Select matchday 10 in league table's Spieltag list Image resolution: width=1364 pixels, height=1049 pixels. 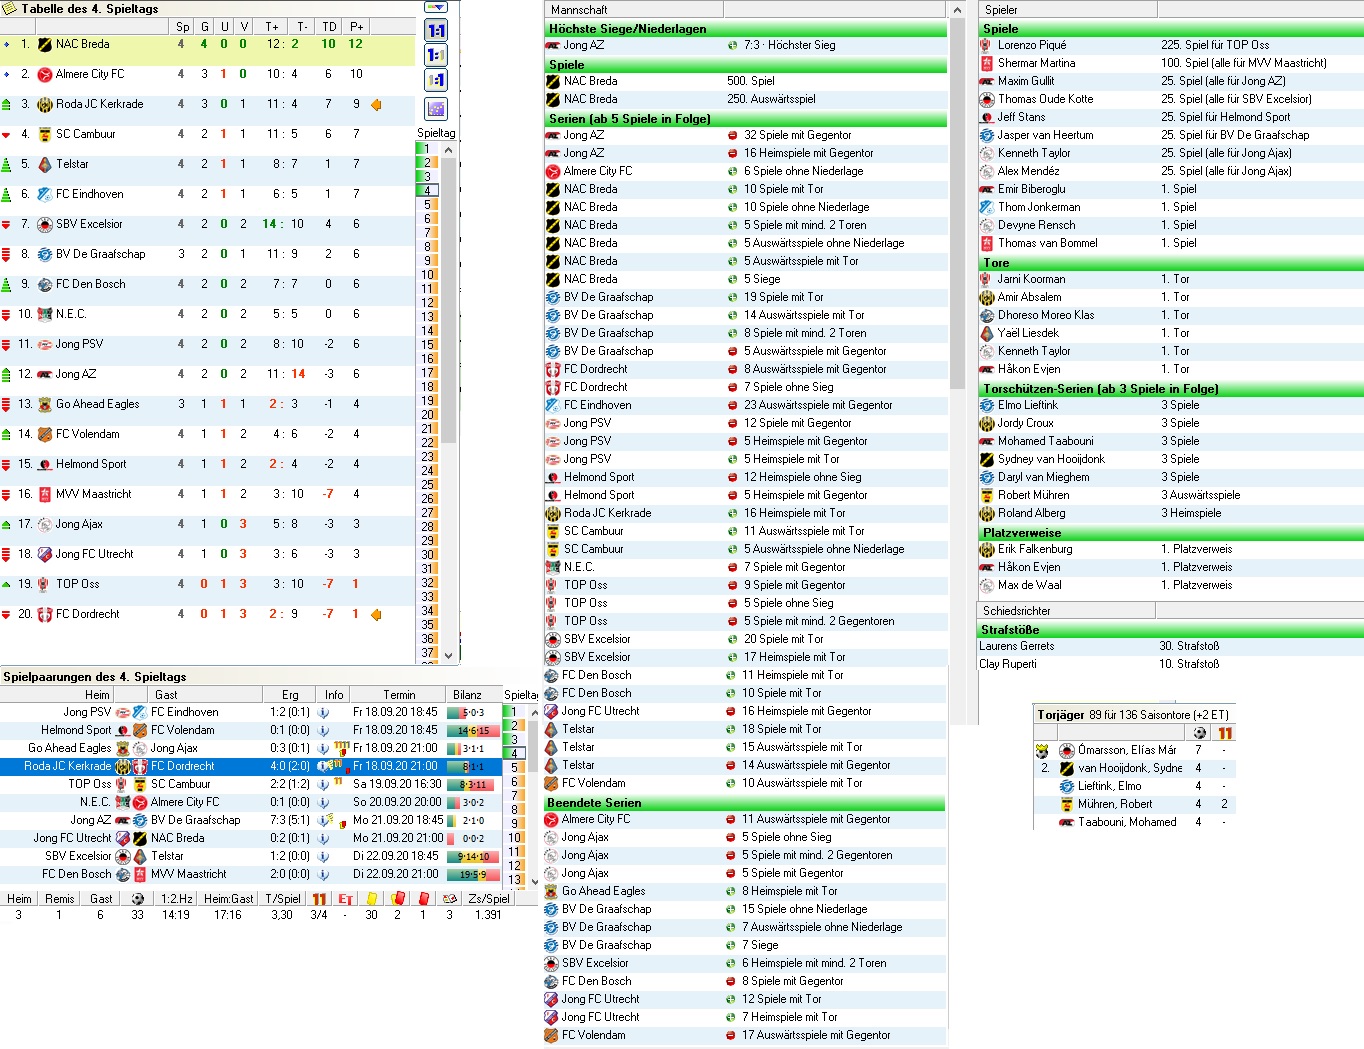428,275
